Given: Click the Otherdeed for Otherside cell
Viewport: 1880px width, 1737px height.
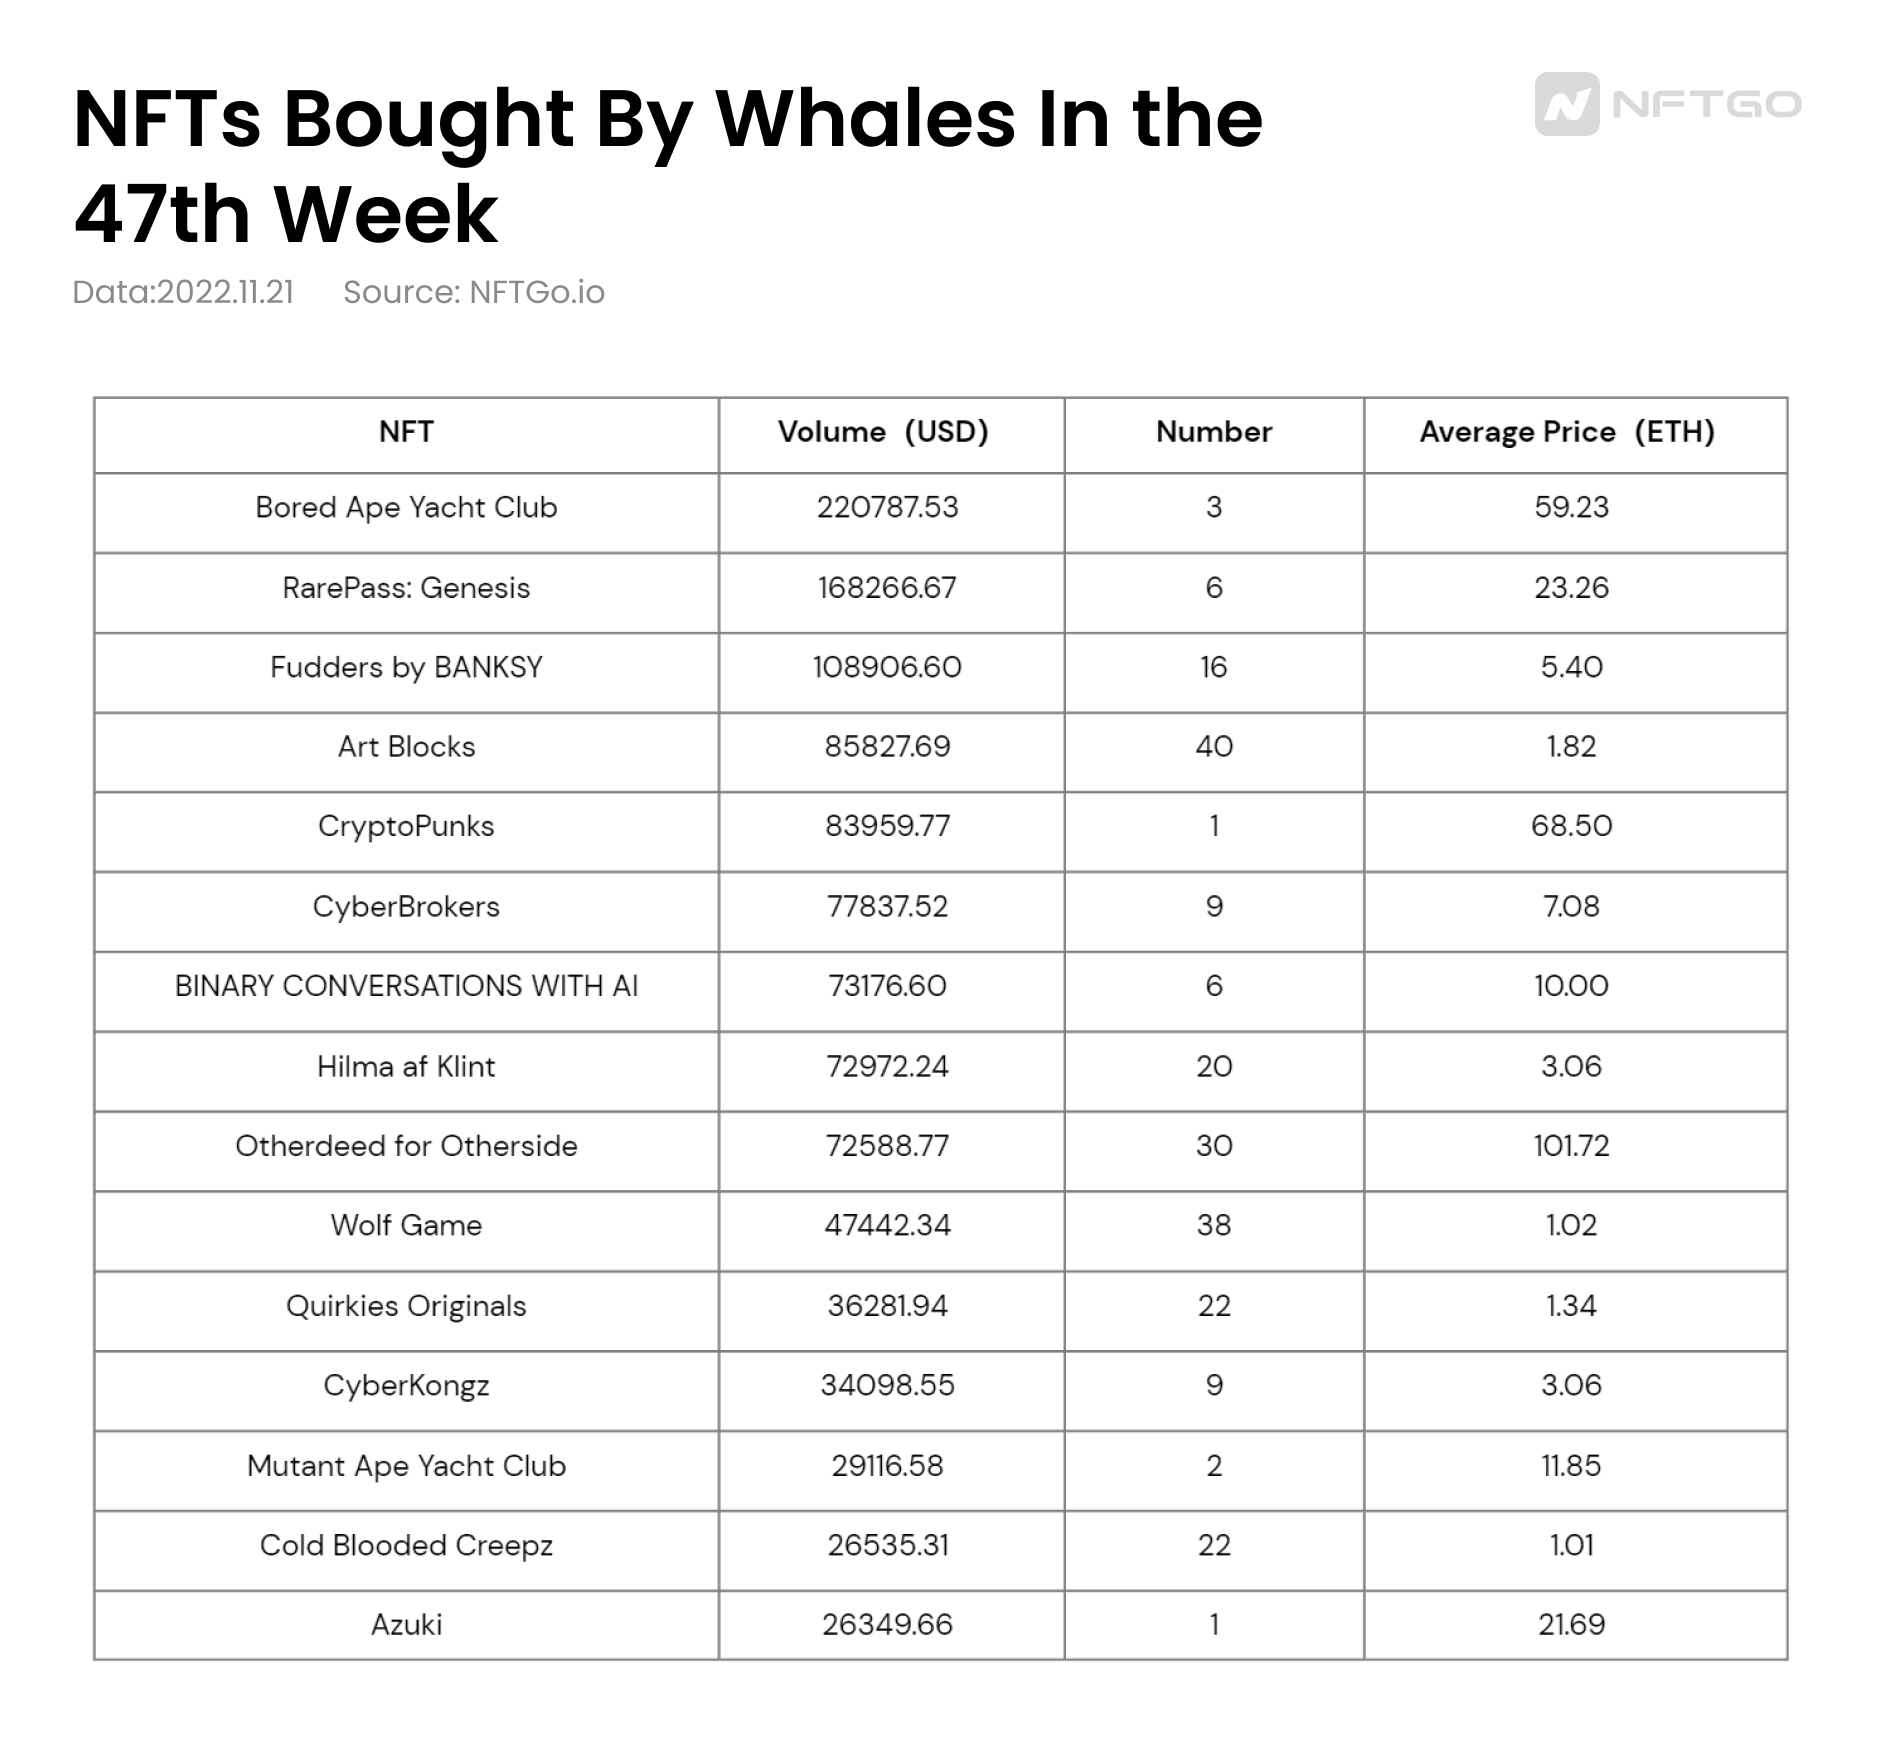Looking at the screenshot, I should click(x=406, y=1146).
